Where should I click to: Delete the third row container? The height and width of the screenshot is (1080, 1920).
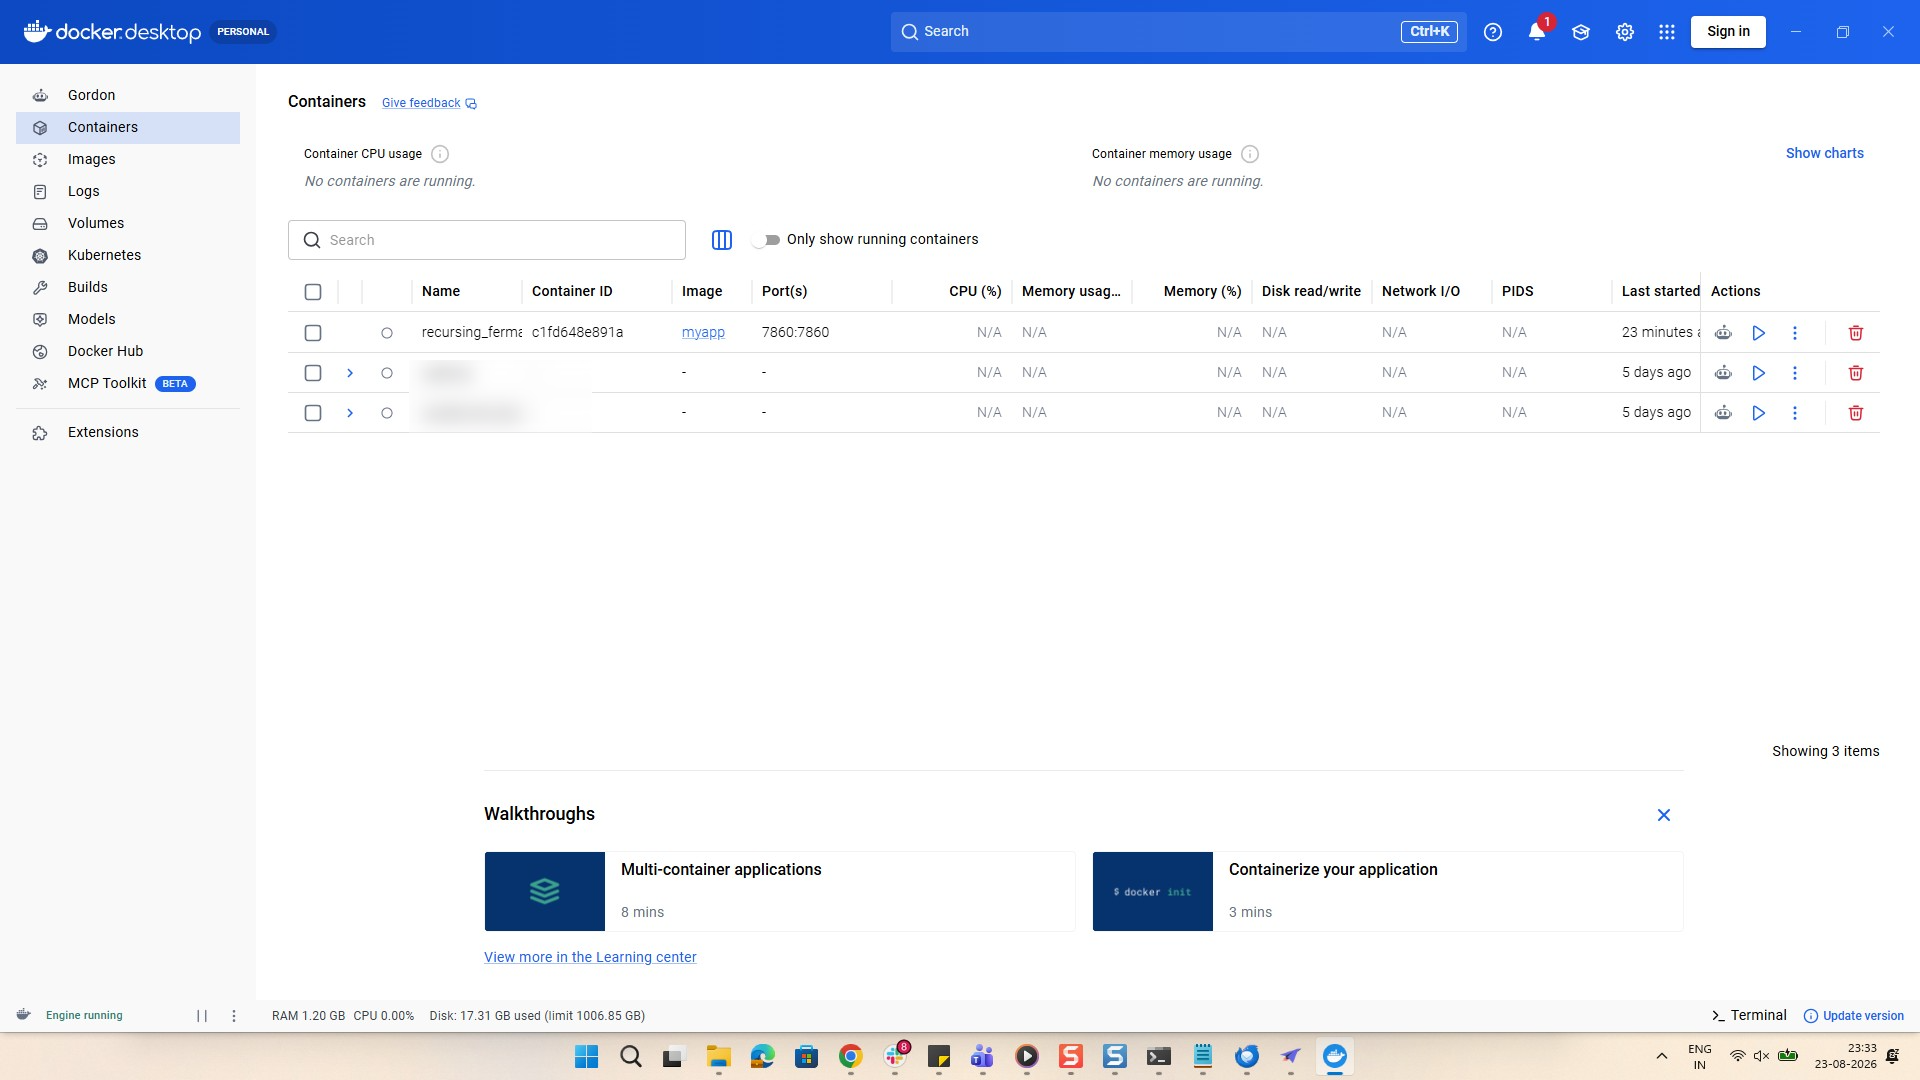coord(1856,413)
